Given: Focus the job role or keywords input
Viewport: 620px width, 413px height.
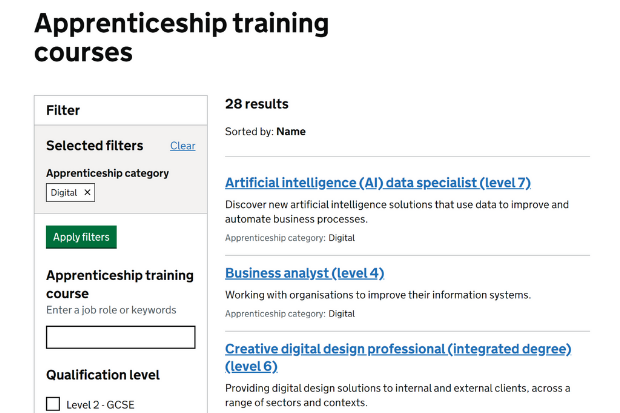Looking at the screenshot, I should (120, 337).
